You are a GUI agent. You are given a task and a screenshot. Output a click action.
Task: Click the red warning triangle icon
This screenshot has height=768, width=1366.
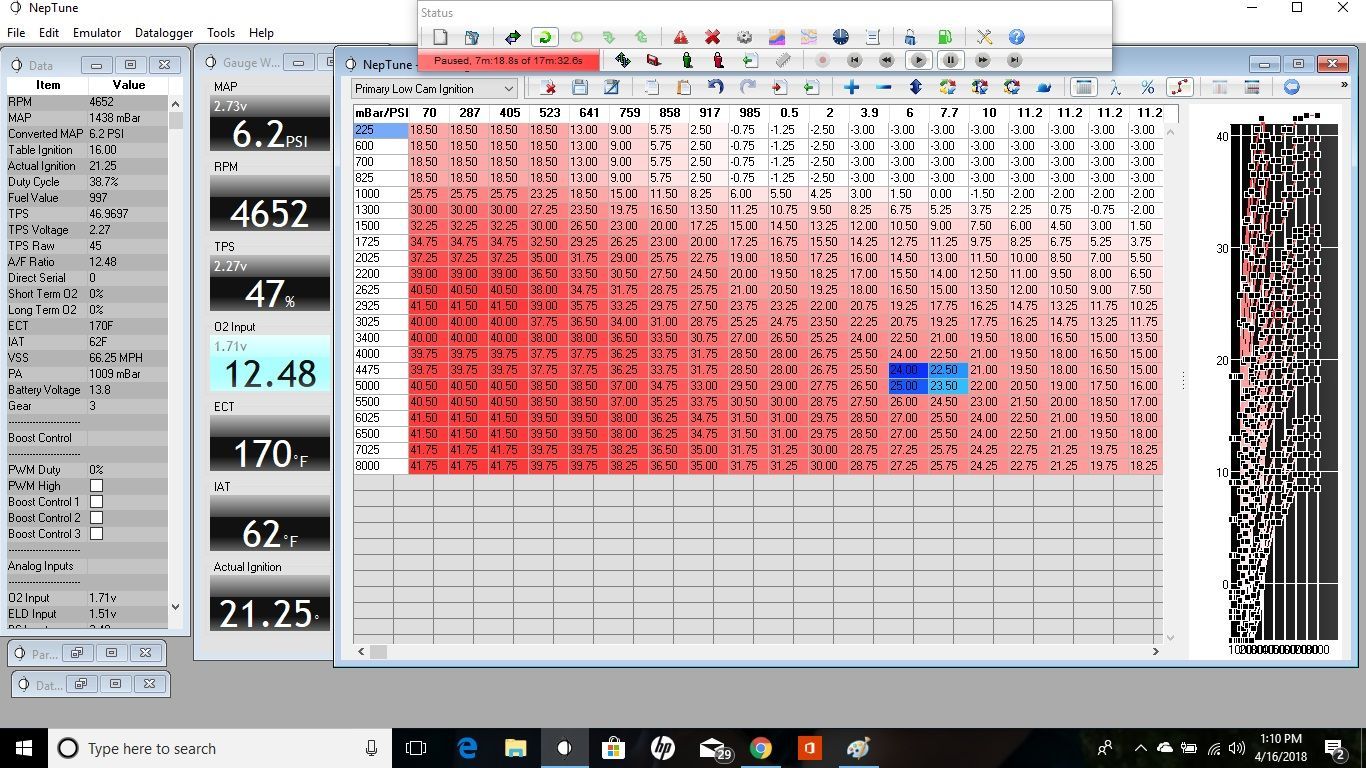click(680, 37)
